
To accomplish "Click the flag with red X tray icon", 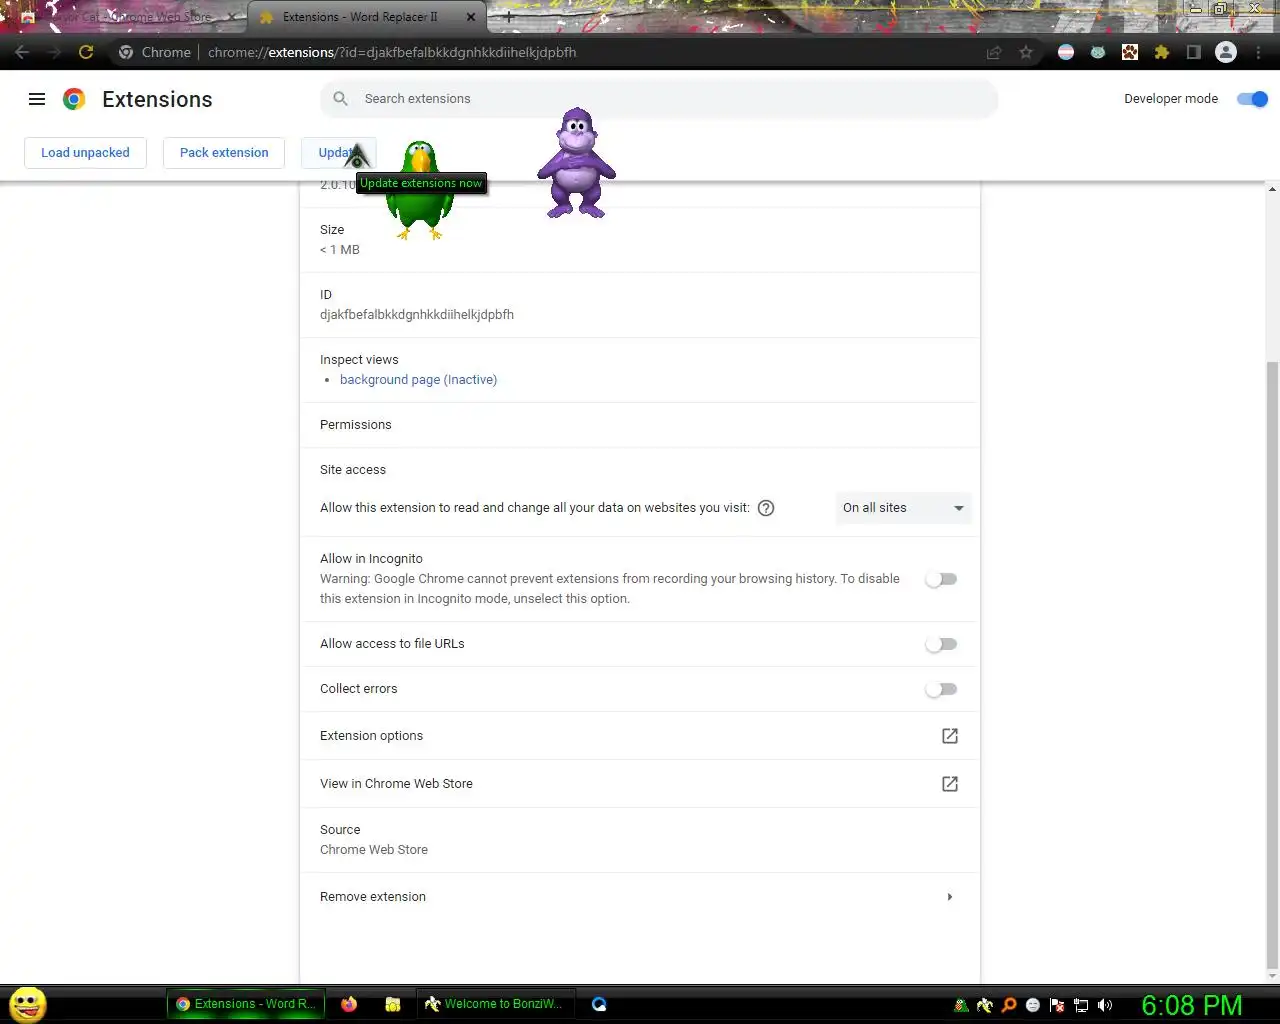I will point(1057,1005).
